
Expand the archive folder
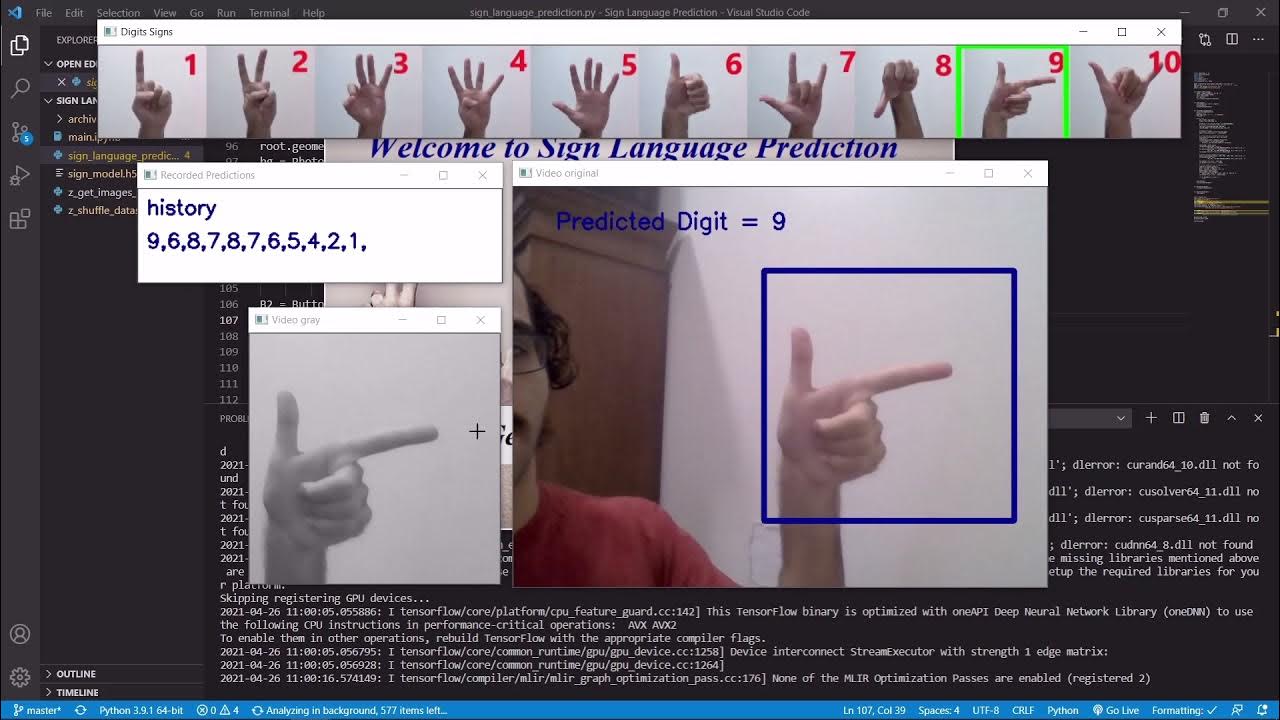pos(76,119)
